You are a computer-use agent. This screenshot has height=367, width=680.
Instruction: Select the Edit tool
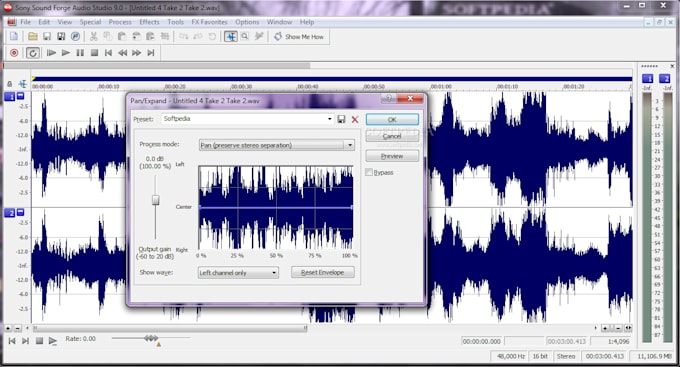click(x=231, y=37)
